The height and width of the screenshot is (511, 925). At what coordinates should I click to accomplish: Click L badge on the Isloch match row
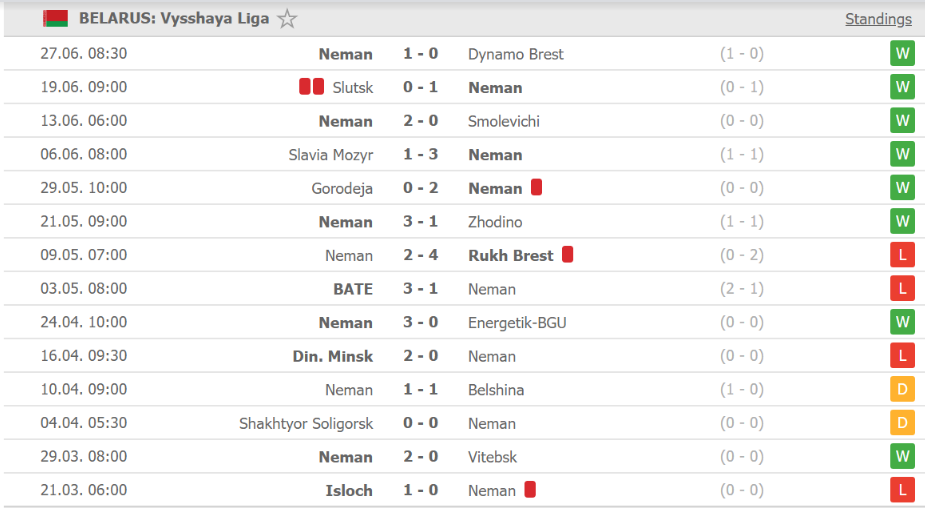click(902, 490)
